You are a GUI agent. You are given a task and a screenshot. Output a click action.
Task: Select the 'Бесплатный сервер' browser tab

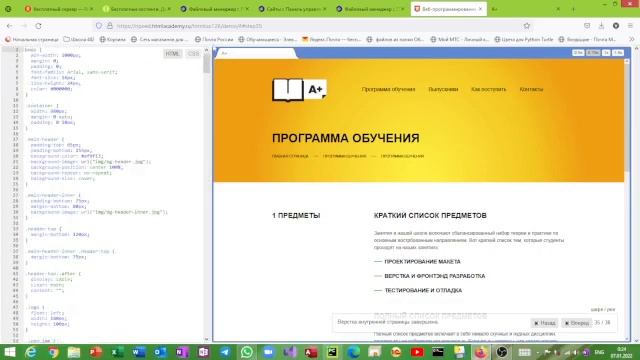click(x=59, y=9)
